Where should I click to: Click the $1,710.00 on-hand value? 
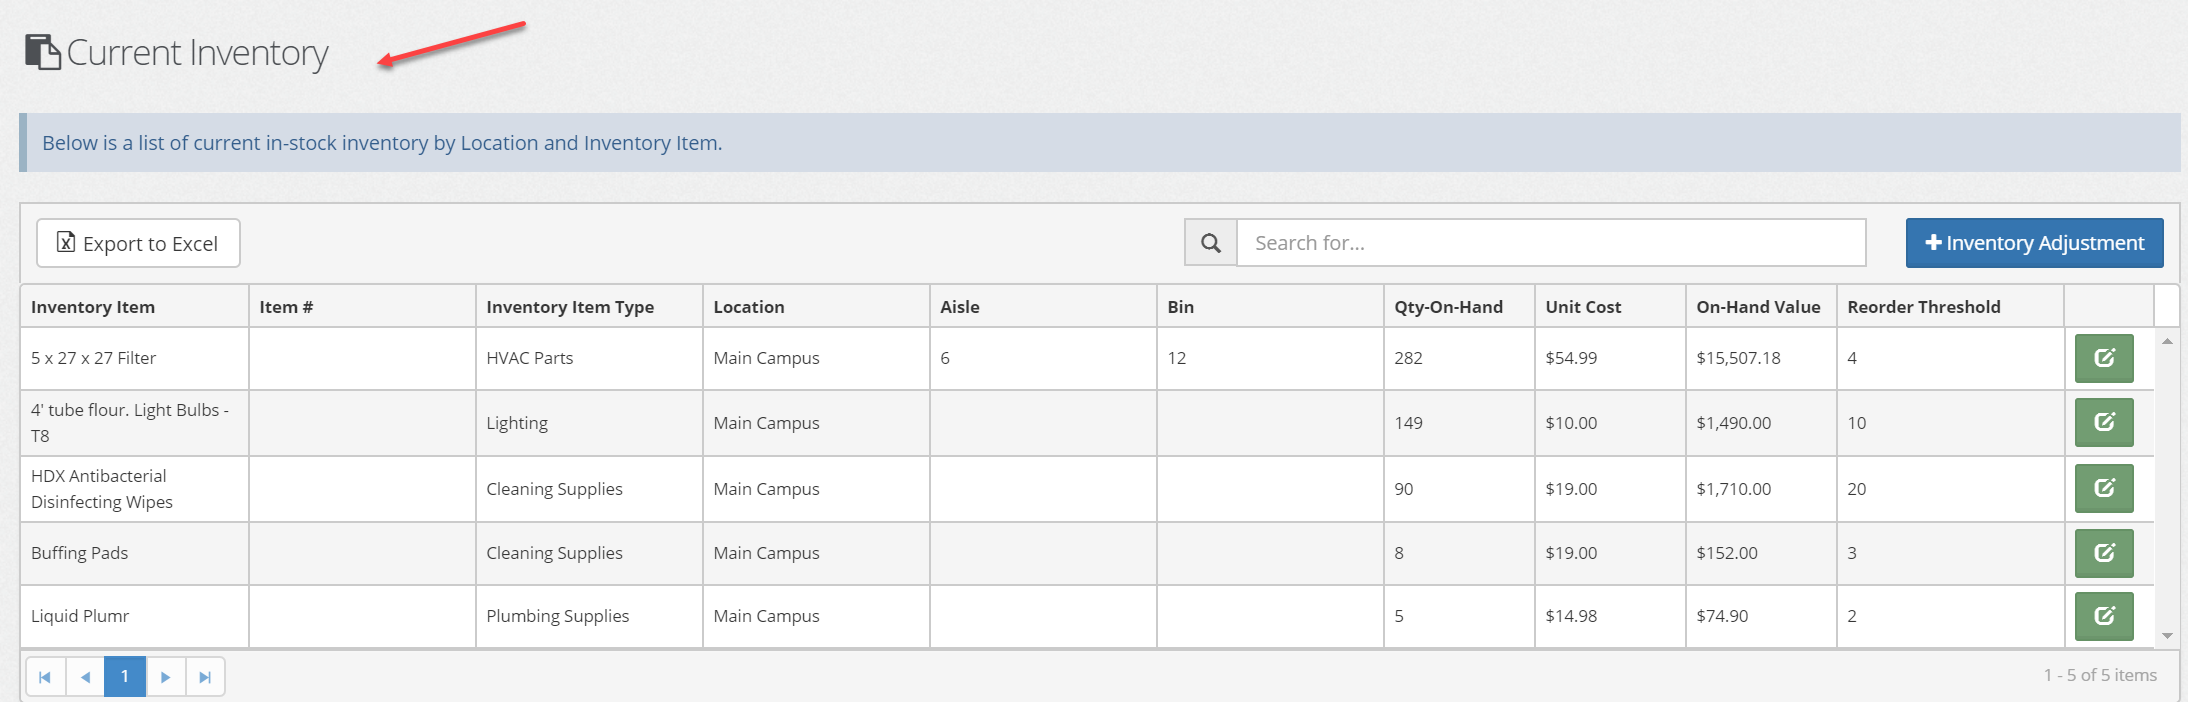tap(1733, 489)
